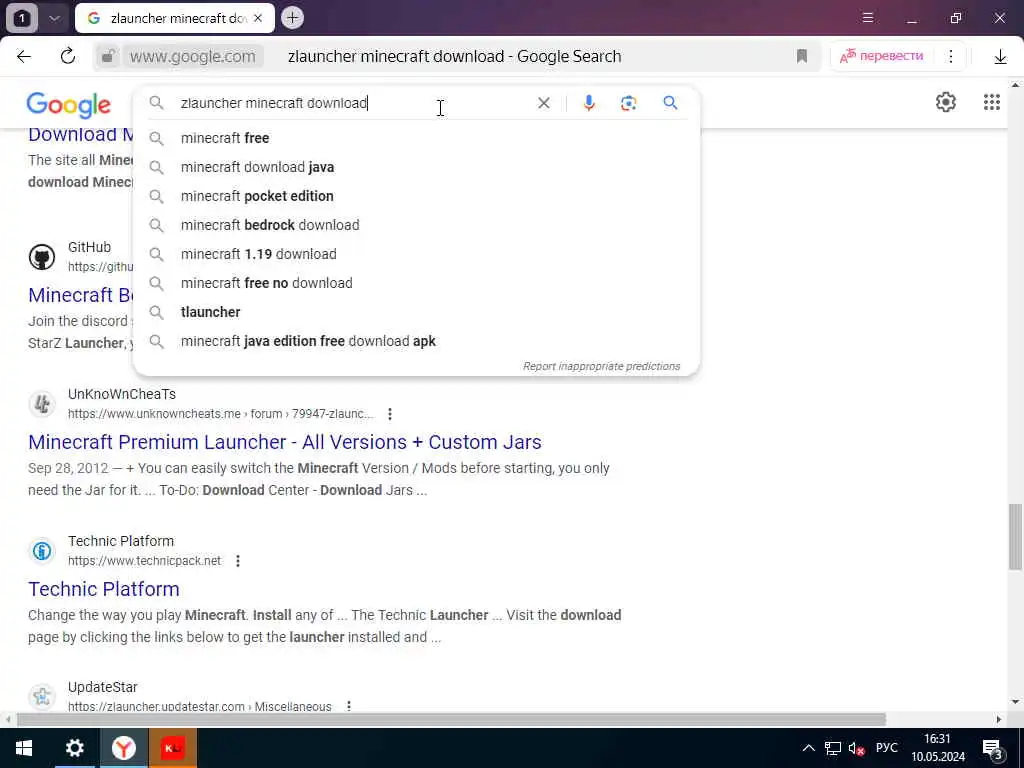Open the tab counter button showing 1
This screenshot has height=768, width=1024.
21,18
